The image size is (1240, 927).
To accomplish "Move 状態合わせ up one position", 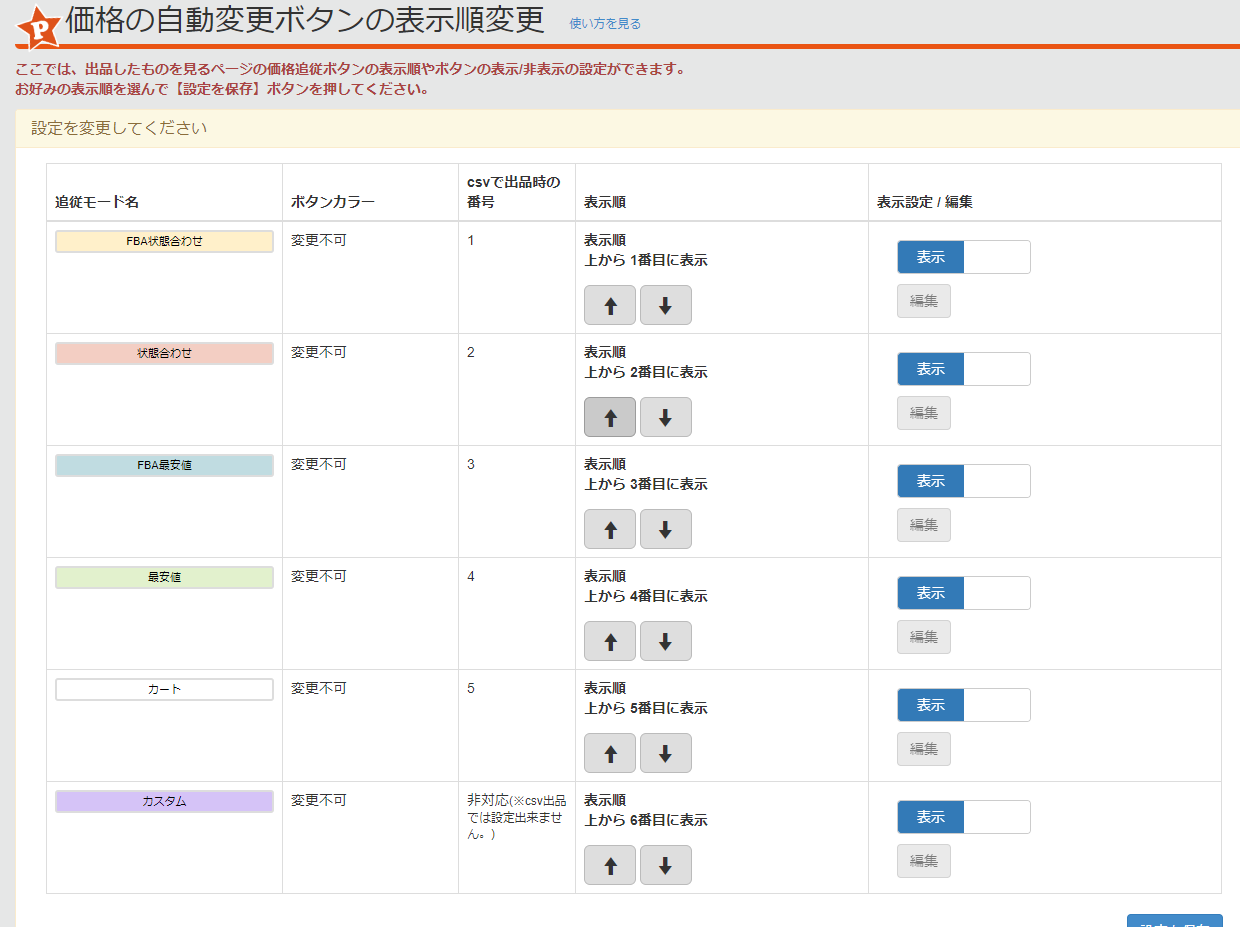I will pyautogui.click(x=610, y=418).
